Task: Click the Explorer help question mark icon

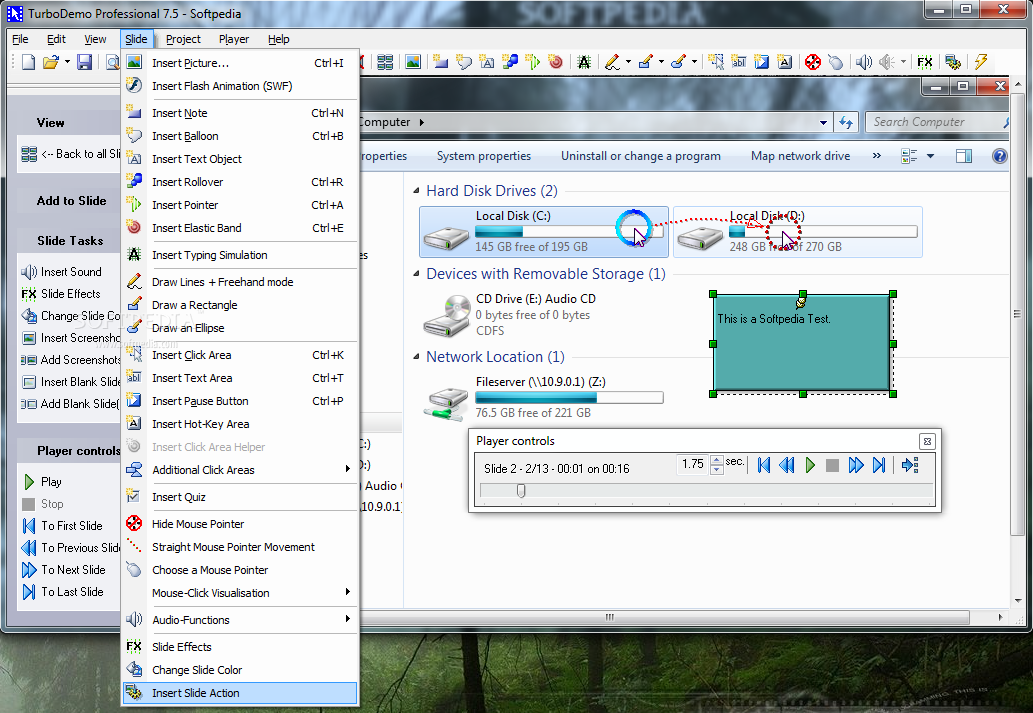Action: pyautogui.click(x=999, y=156)
